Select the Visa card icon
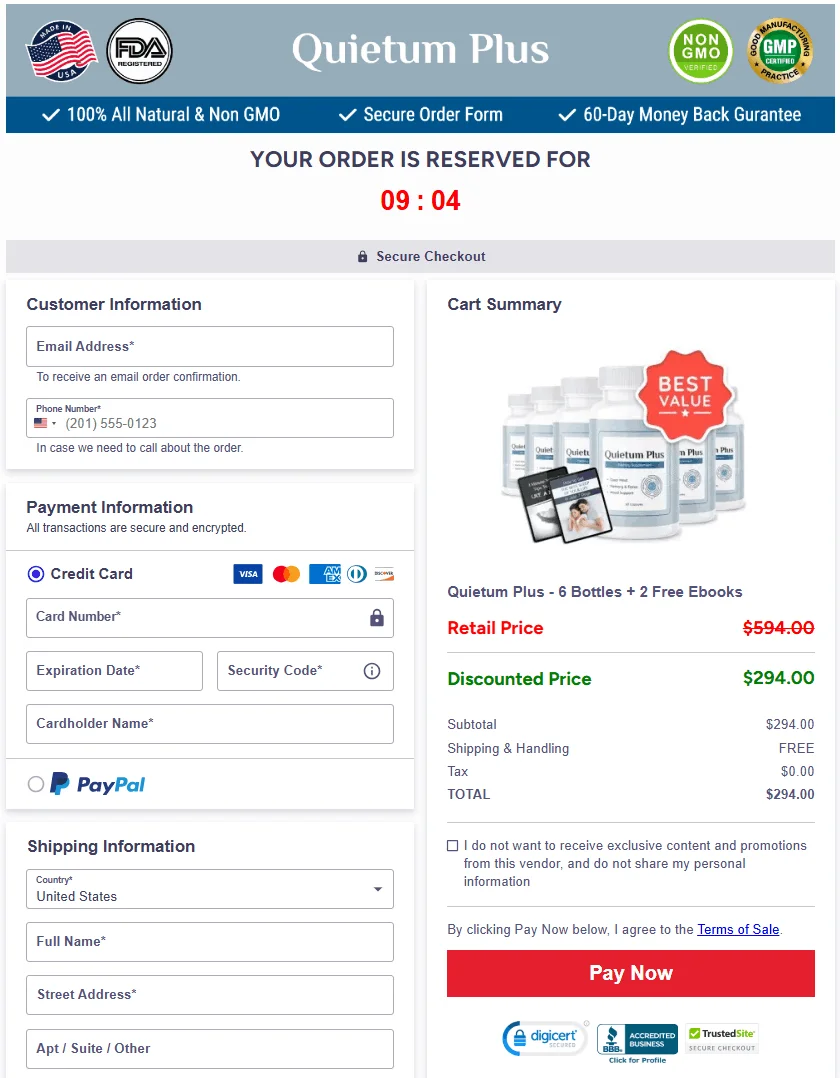The image size is (840, 1078). tap(247, 574)
